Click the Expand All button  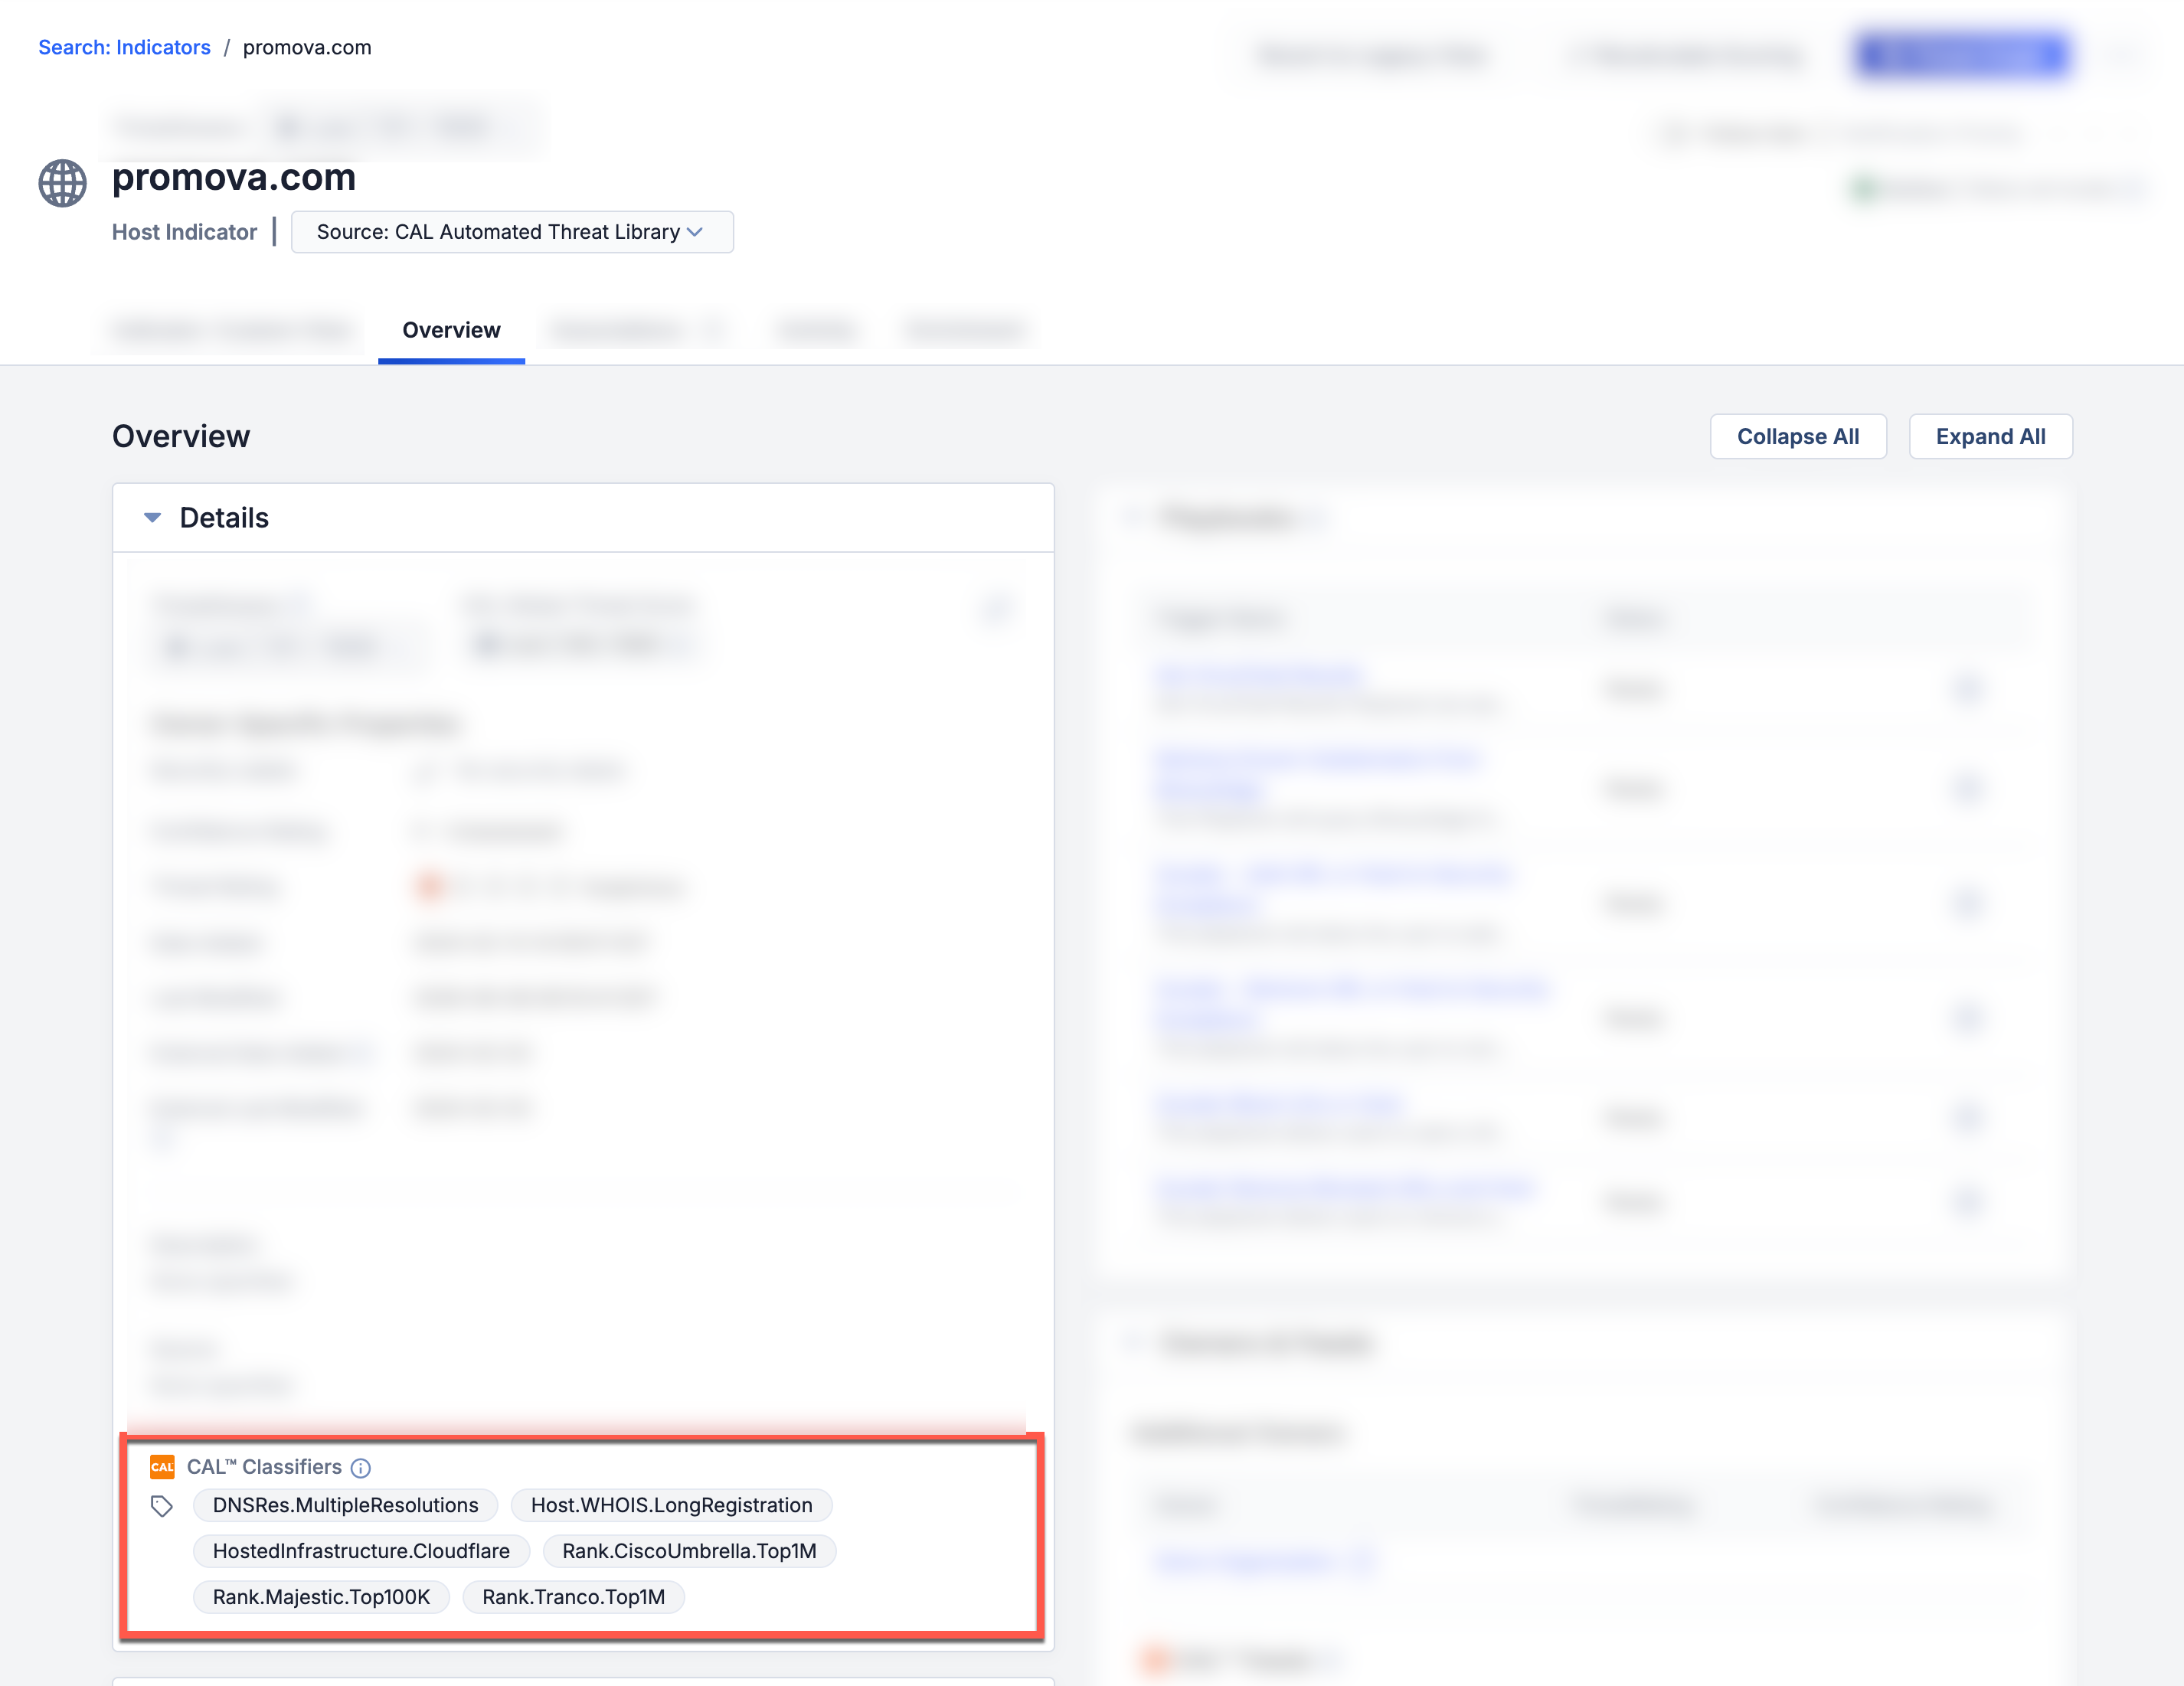point(1990,436)
